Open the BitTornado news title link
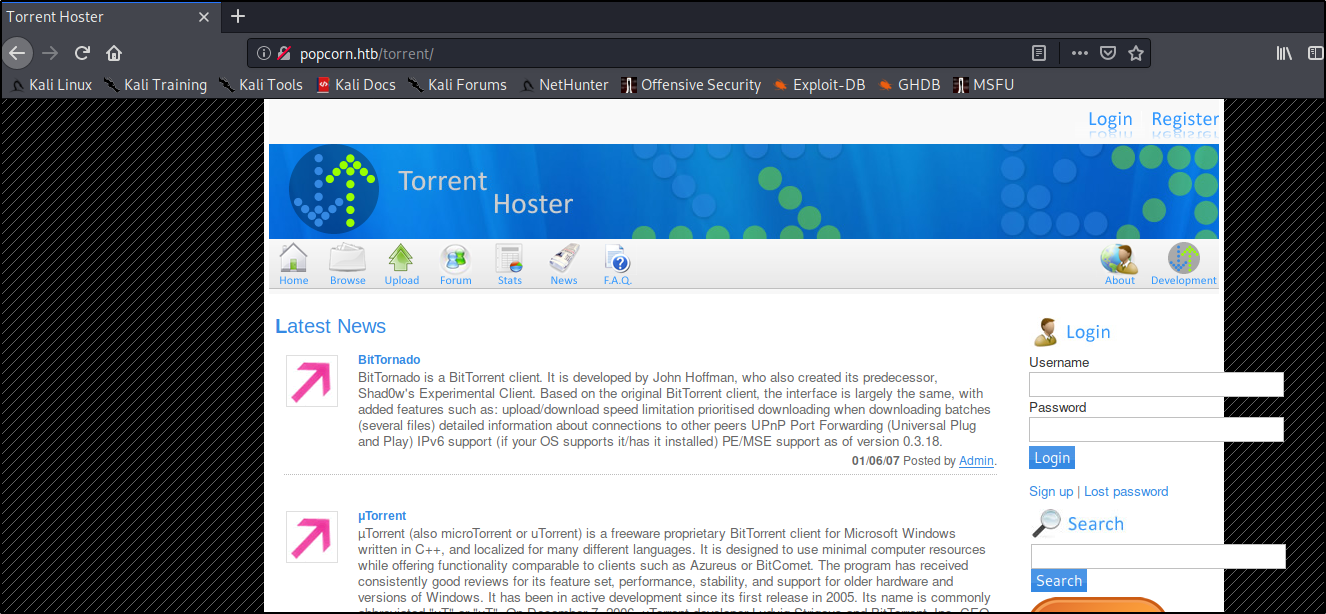Screen dimensions: 1326x614 click(389, 360)
